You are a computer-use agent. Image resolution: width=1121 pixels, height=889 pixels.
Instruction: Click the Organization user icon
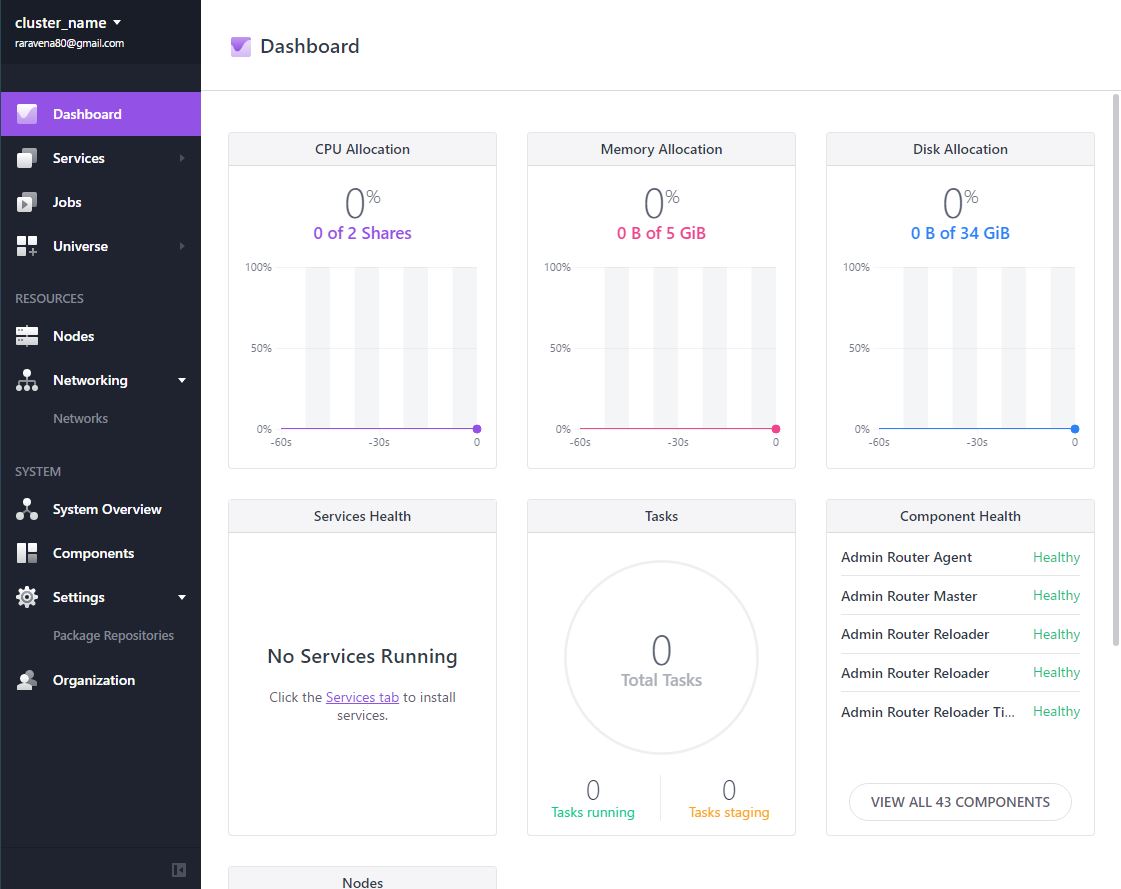coord(26,680)
